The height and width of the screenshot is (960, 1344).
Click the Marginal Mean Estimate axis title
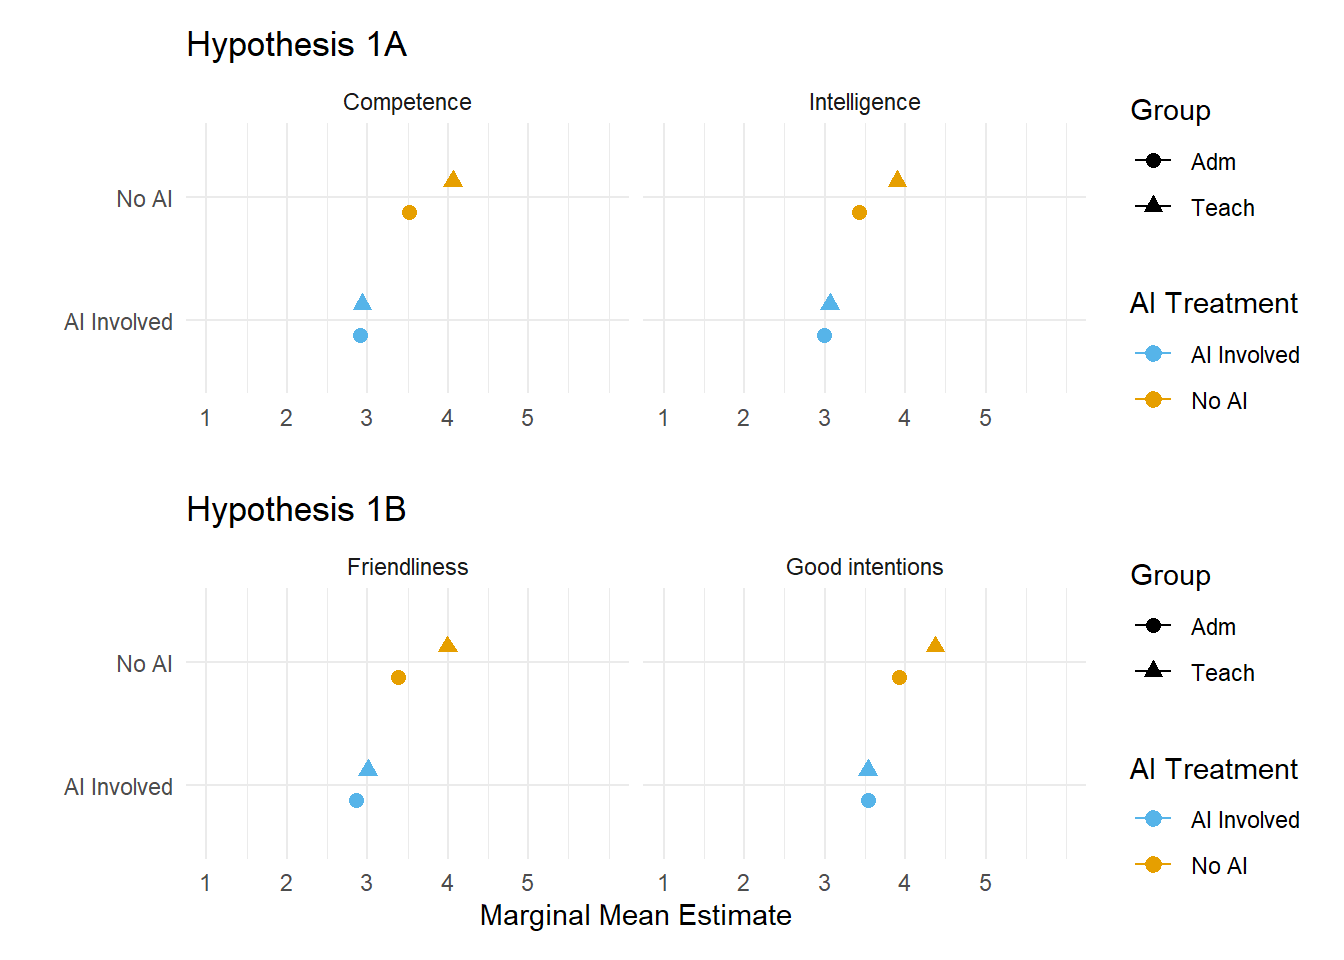click(635, 915)
